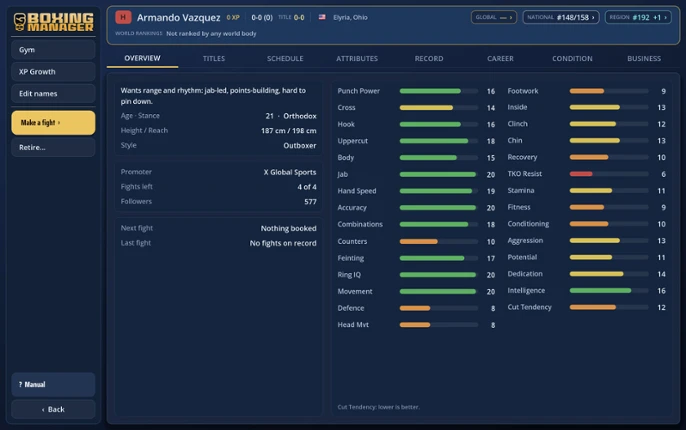
Task: Click the 0-0 (0) record text
Action: pyautogui.click(x=262, y=17)
